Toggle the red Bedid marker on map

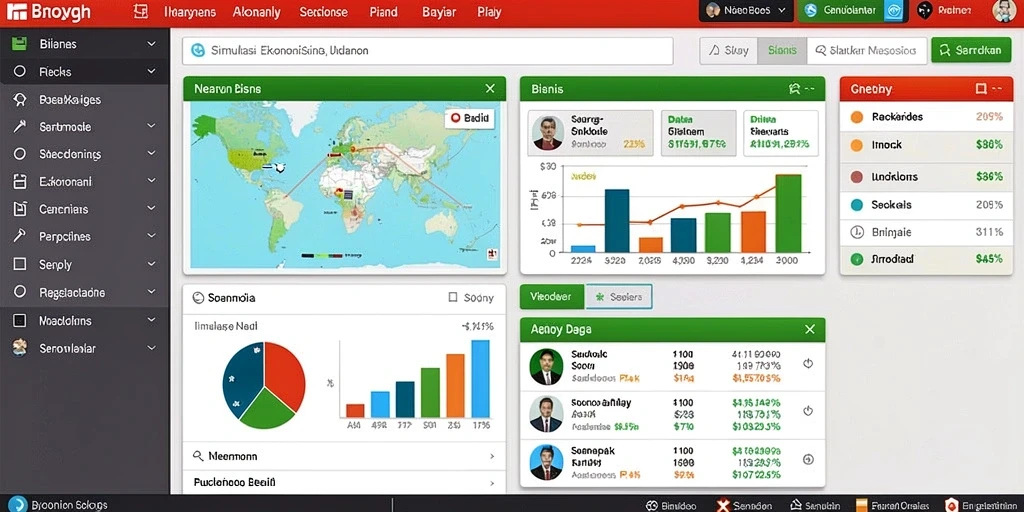(455, 119)
